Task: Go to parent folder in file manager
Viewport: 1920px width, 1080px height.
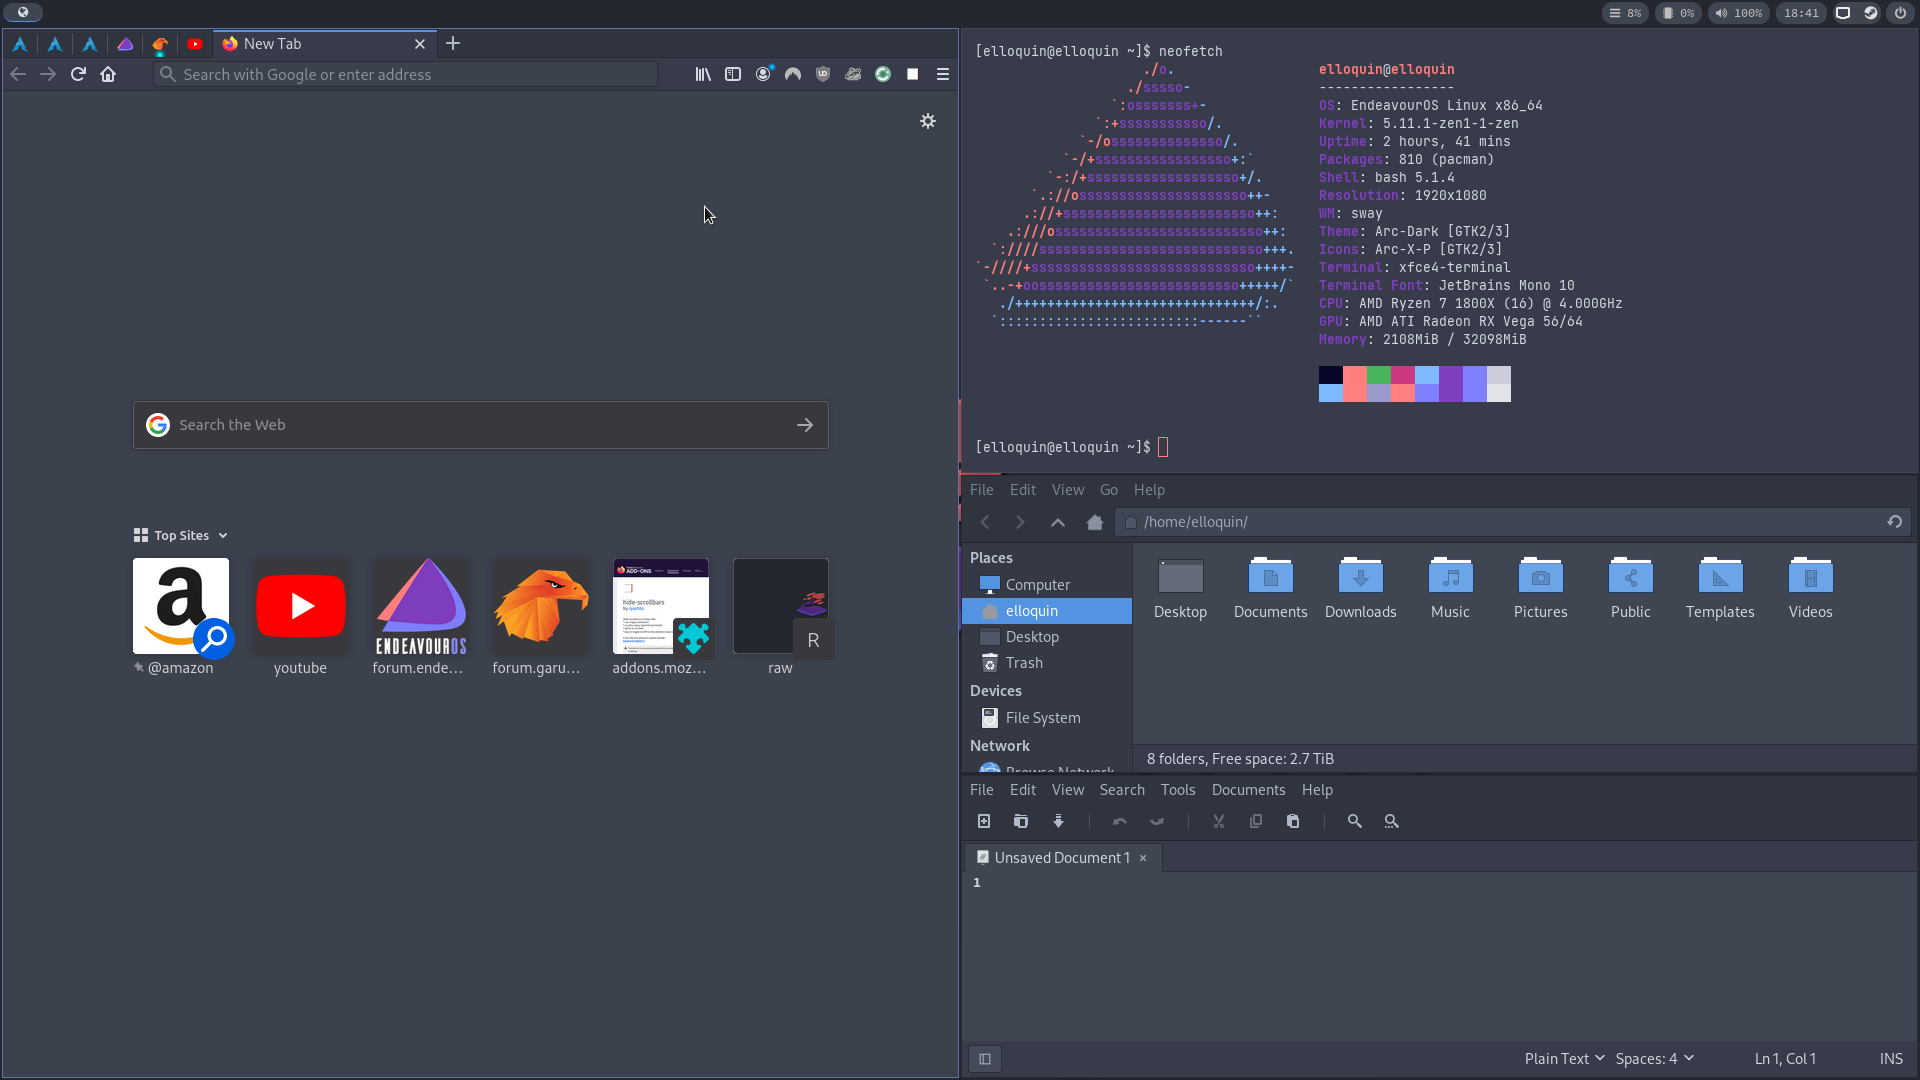Action: 1058,522
